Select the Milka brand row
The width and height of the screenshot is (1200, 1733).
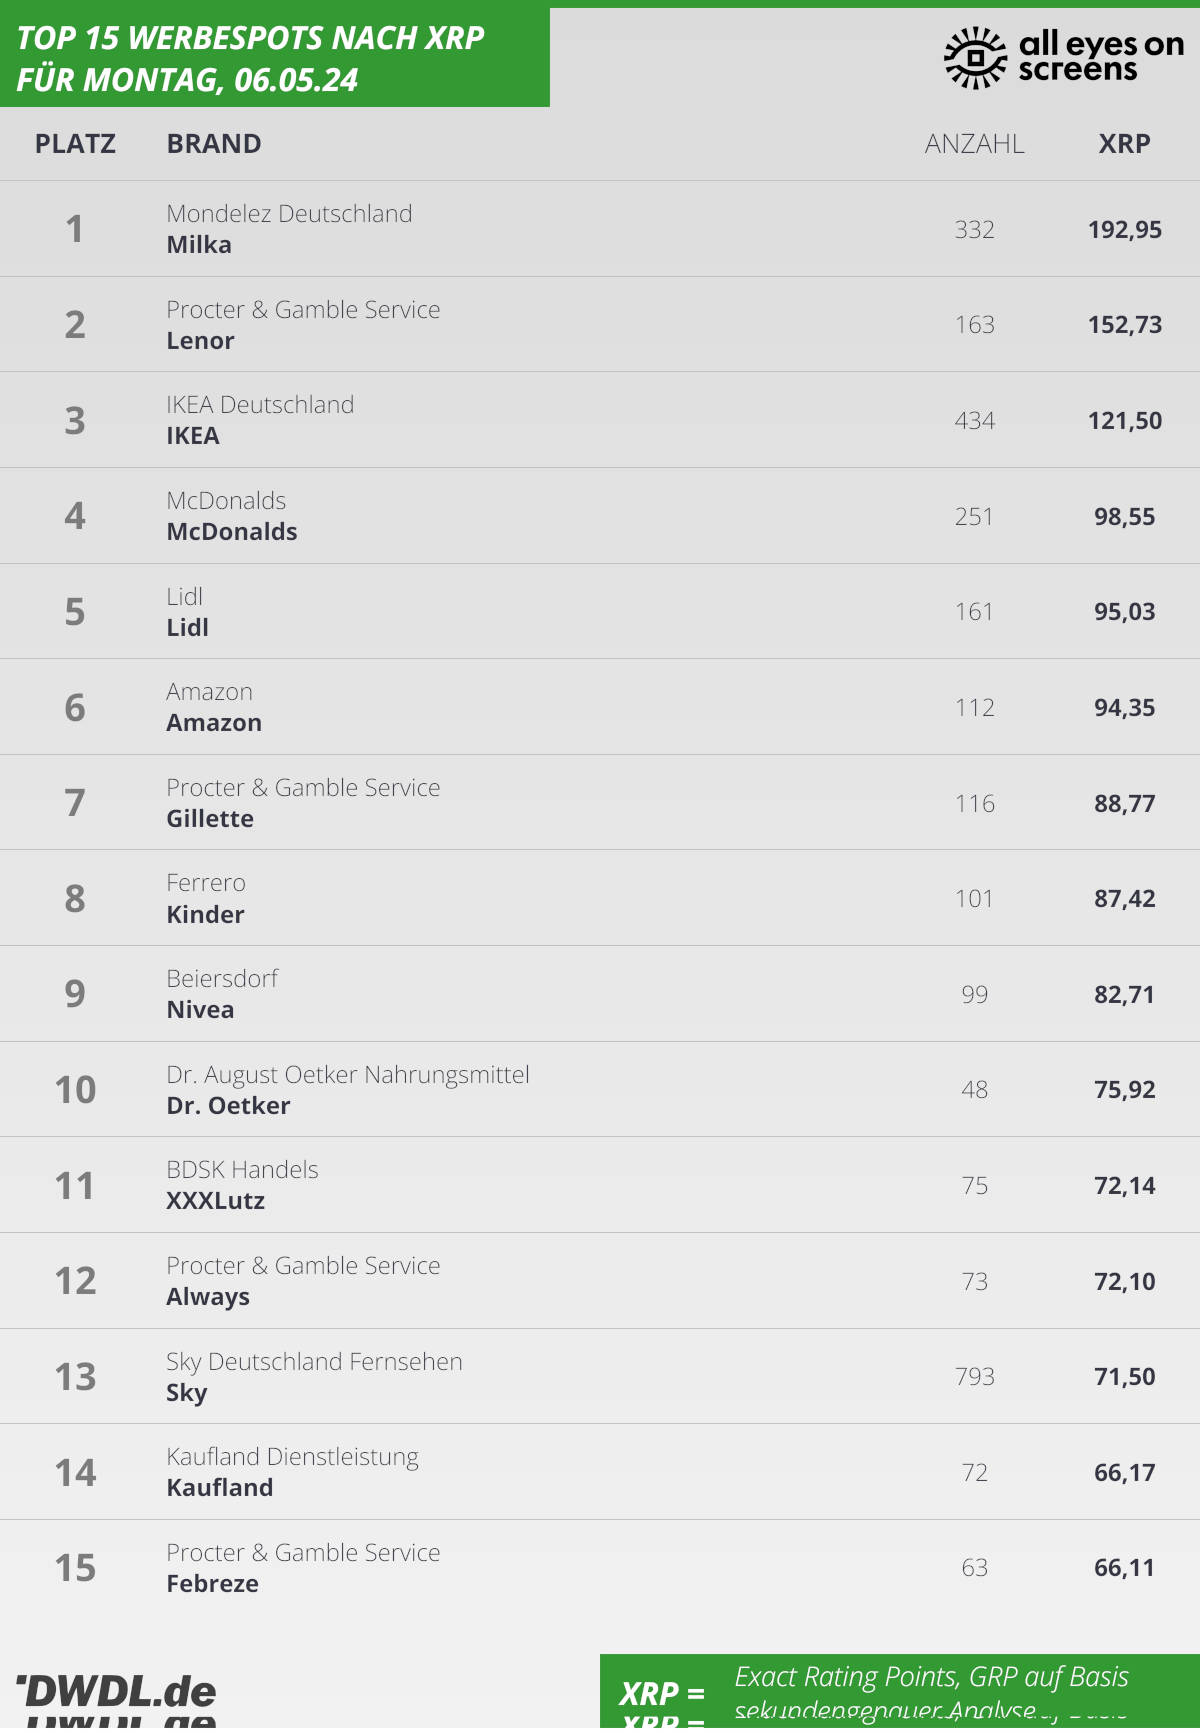click(600, 229)
